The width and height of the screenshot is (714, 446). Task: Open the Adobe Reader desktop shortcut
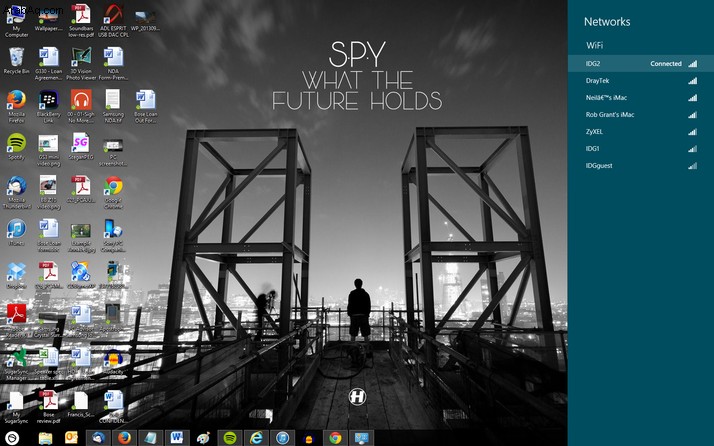click(x=16, y=322)
